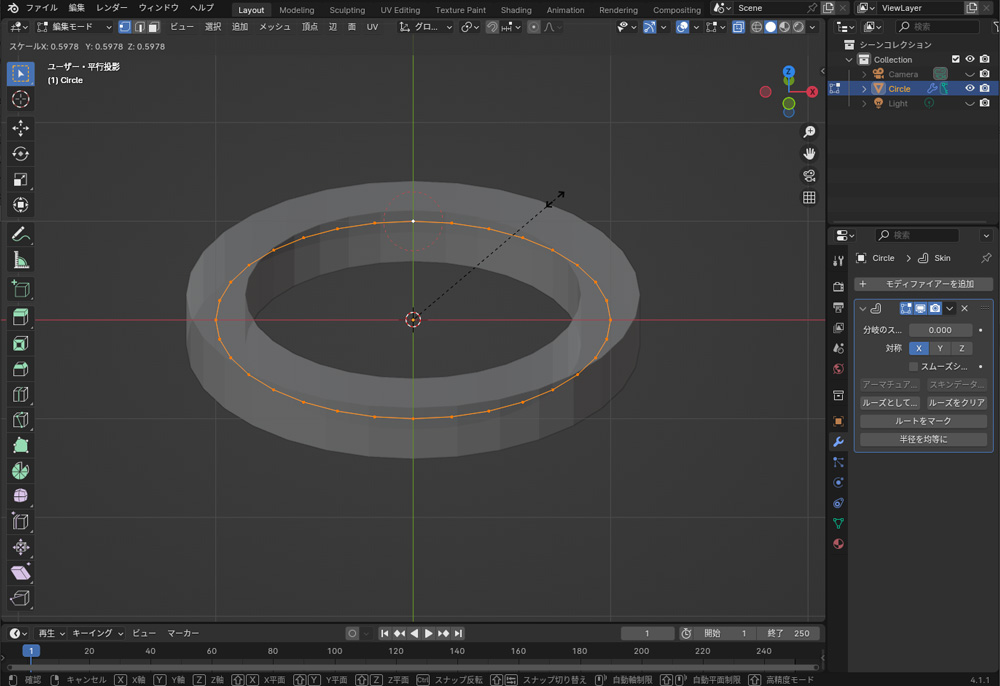The height and width of the screenshot is (686, 1000).
Task: Select the Move tool in the left toolbar
Action: pyautogui.click(x=20, y=128)
